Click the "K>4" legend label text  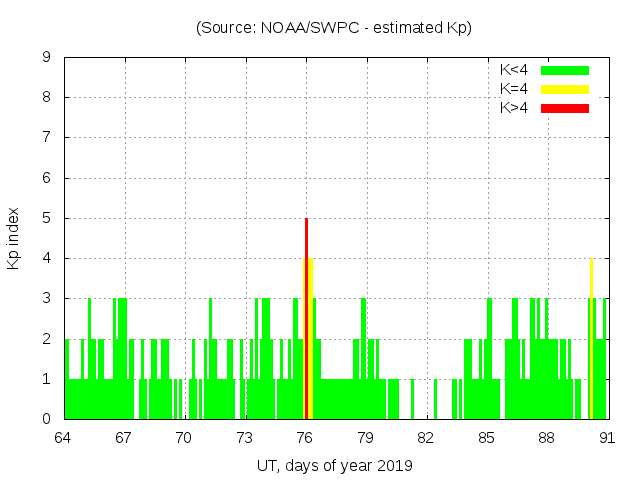coord(514,108)
